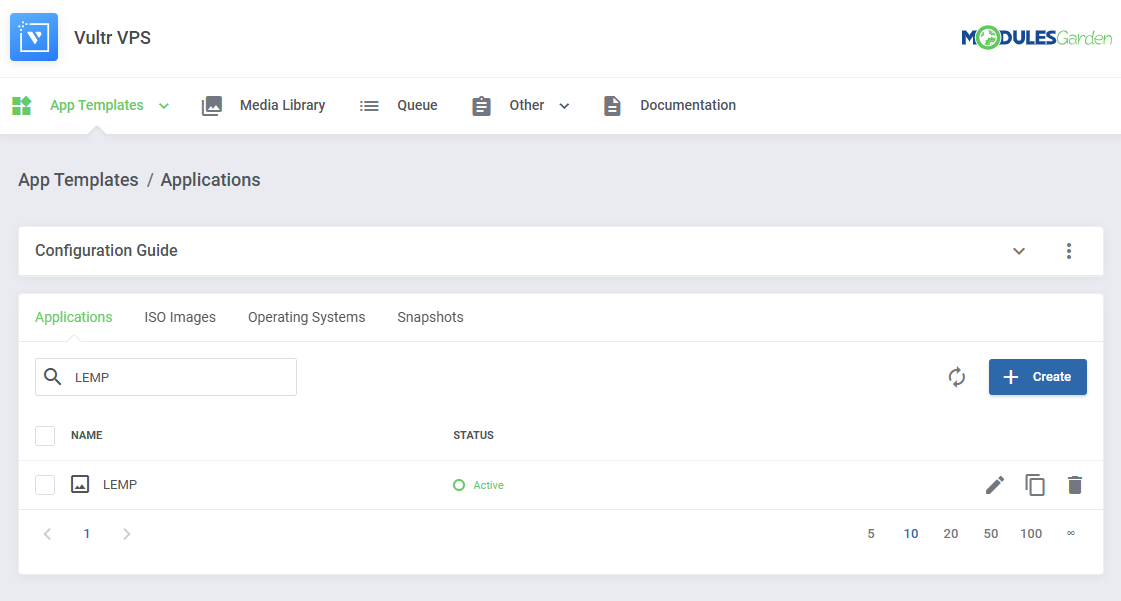Click the Applications breadcrumb text
The height and width of the screenshot is (601, 1121).
(x=210, y=180)
